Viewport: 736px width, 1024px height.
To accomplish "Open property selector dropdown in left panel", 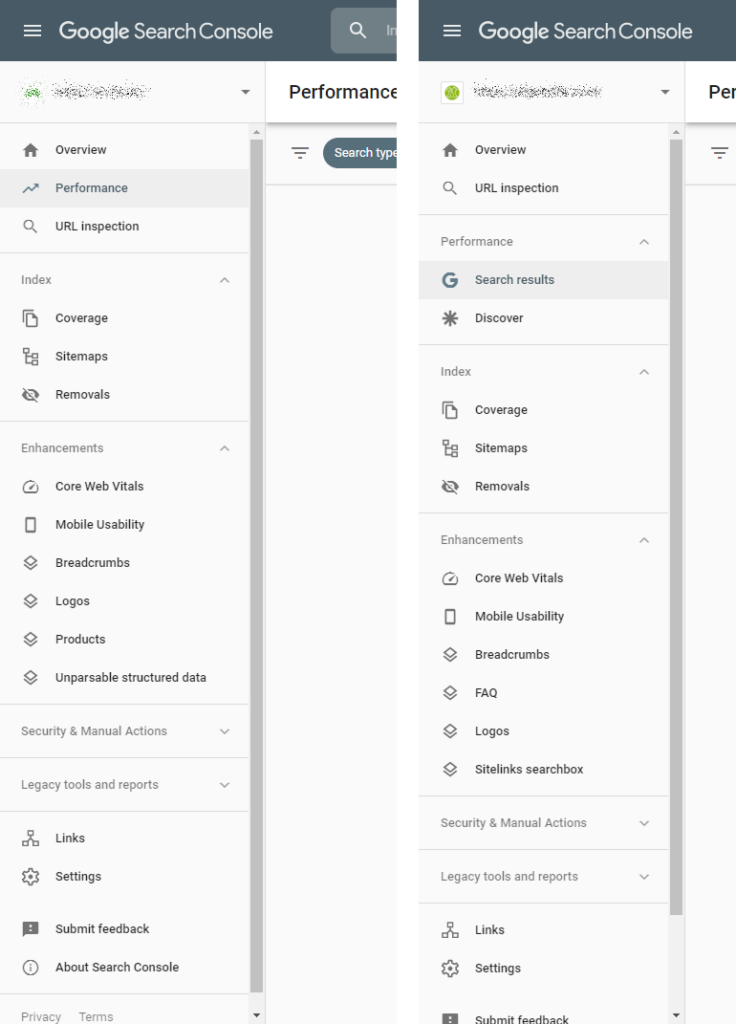I will tap(246, 92).
